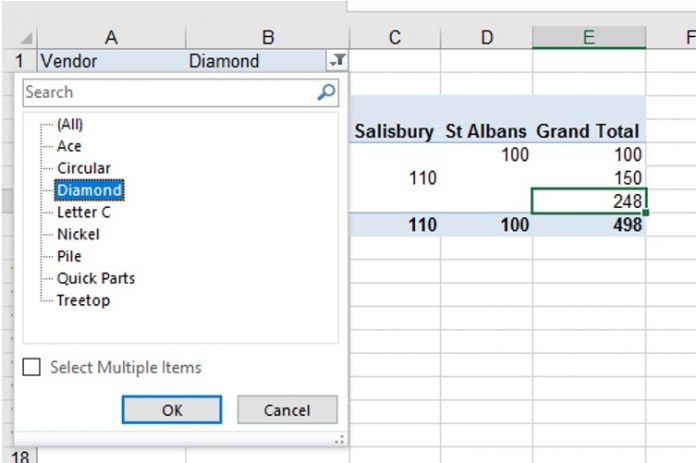696x463 pixels.
Task: Pick Circular in the filter list
Action: [84, 168]
